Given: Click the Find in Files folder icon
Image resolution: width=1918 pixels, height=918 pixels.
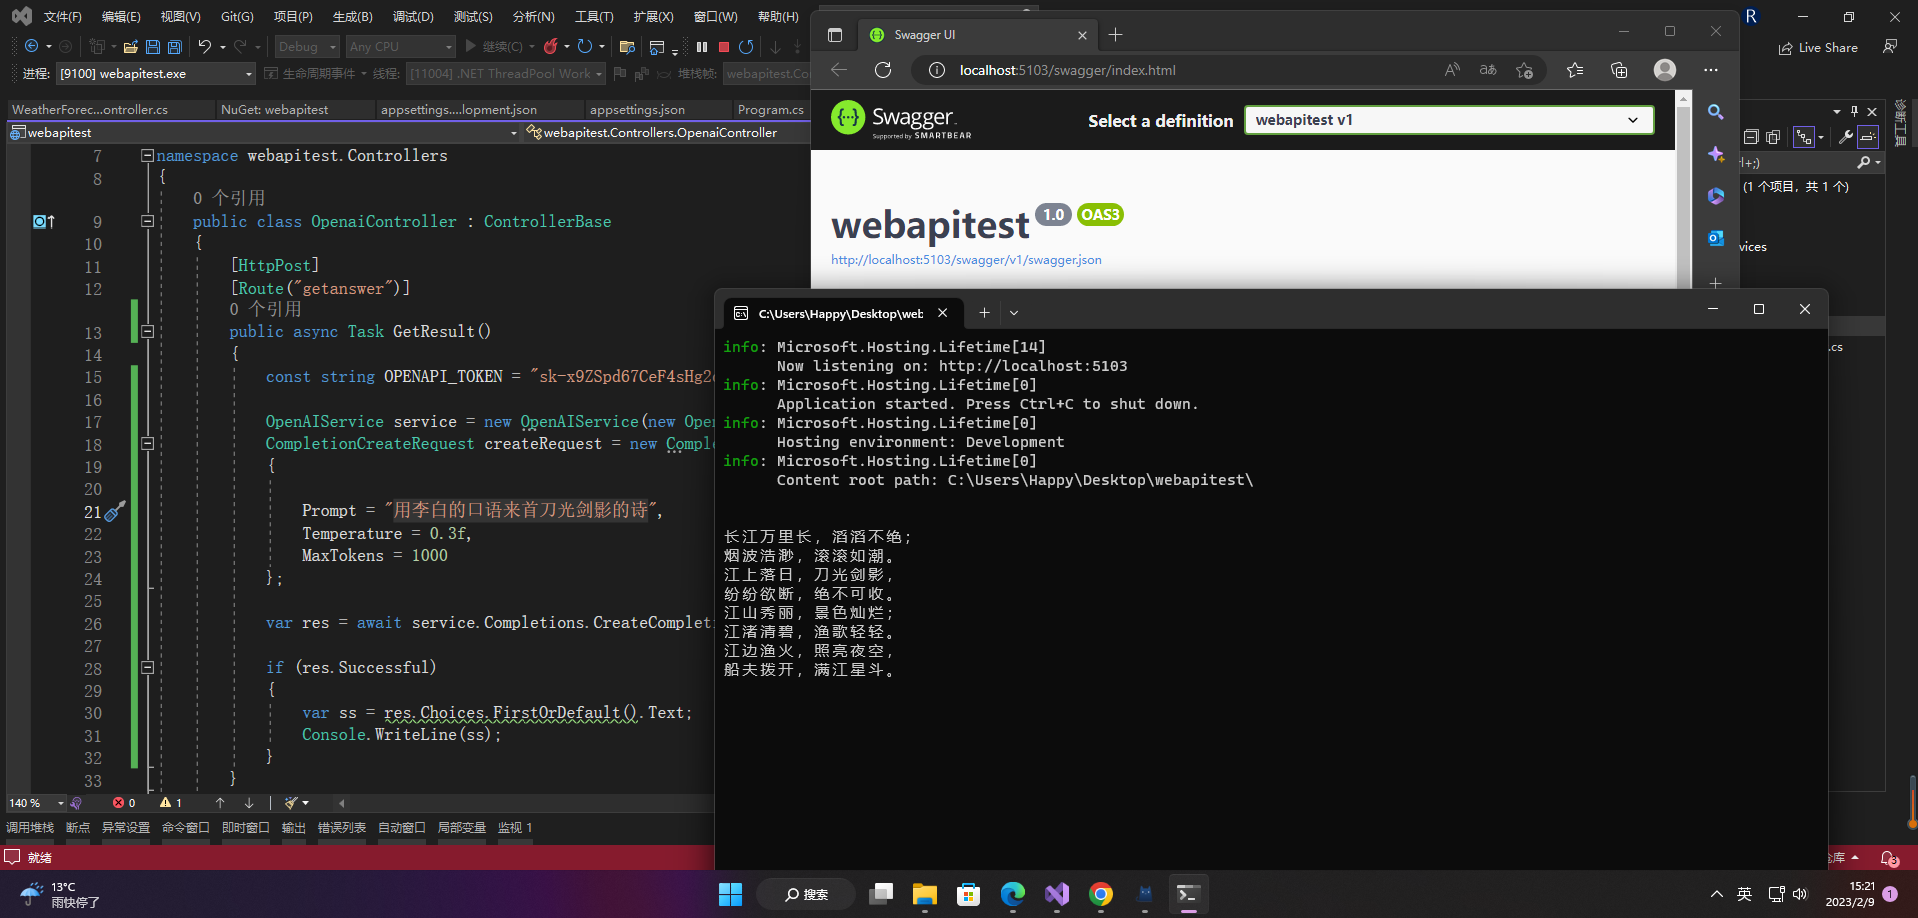Looking at the screenshot, I should pyautogui.click(x=627, y=46).
